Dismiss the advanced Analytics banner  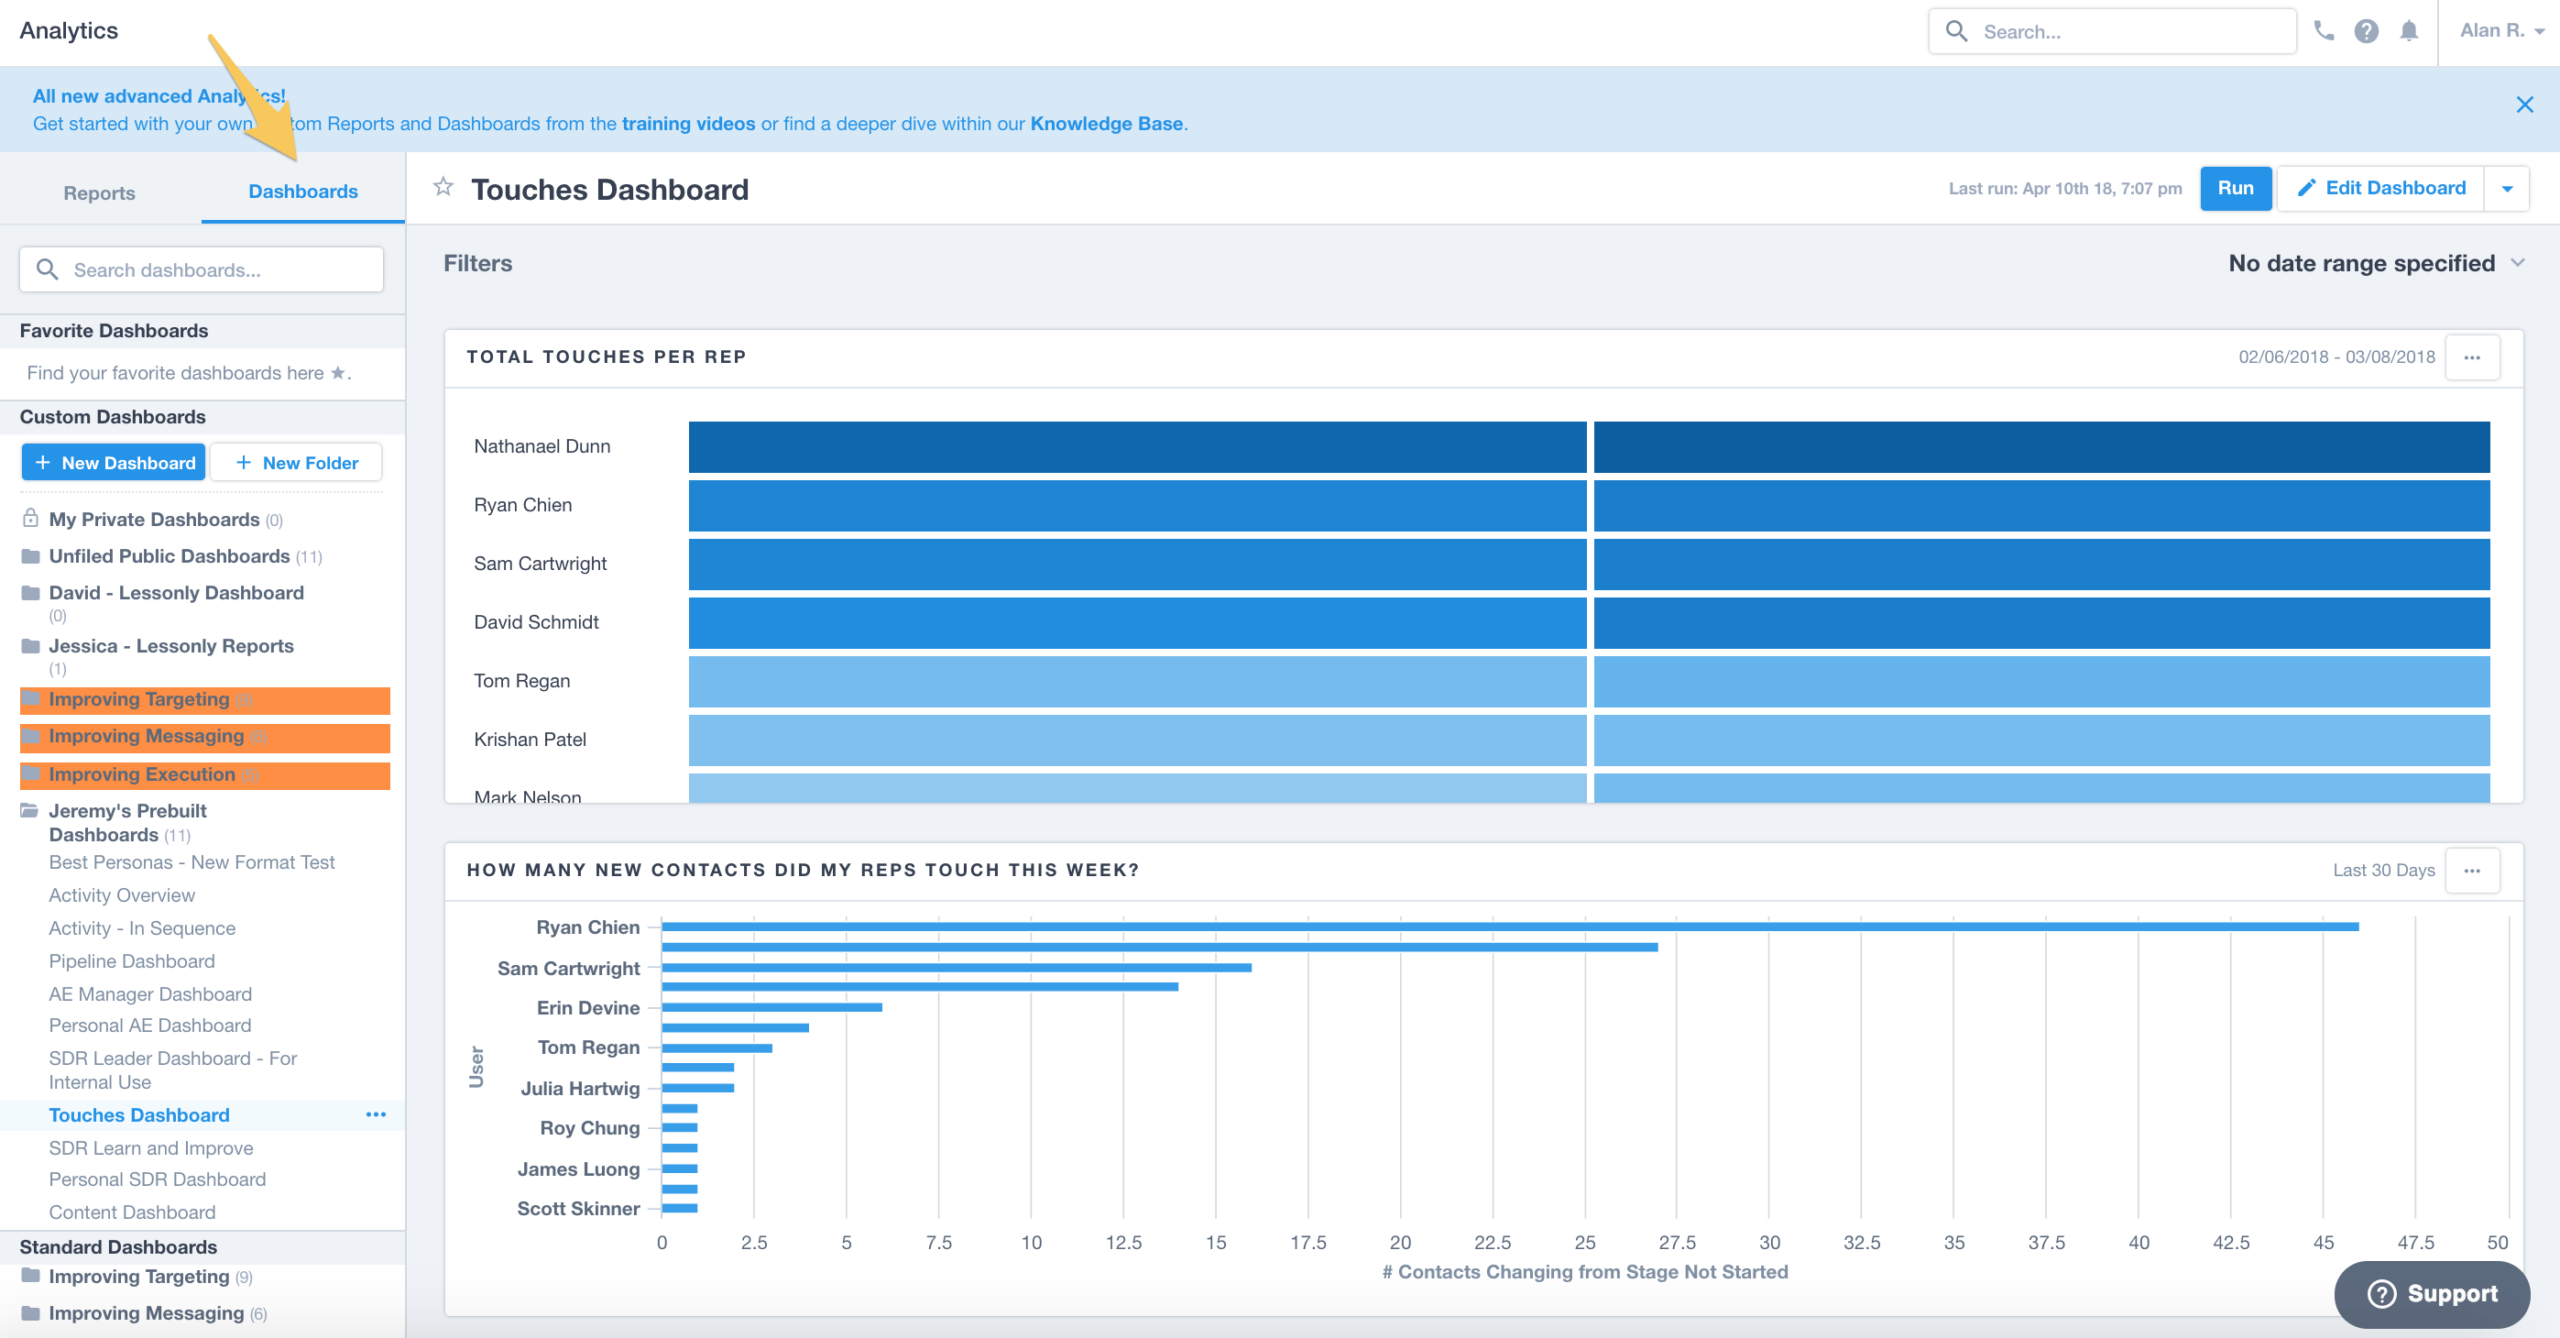(x=2525, y=105)
